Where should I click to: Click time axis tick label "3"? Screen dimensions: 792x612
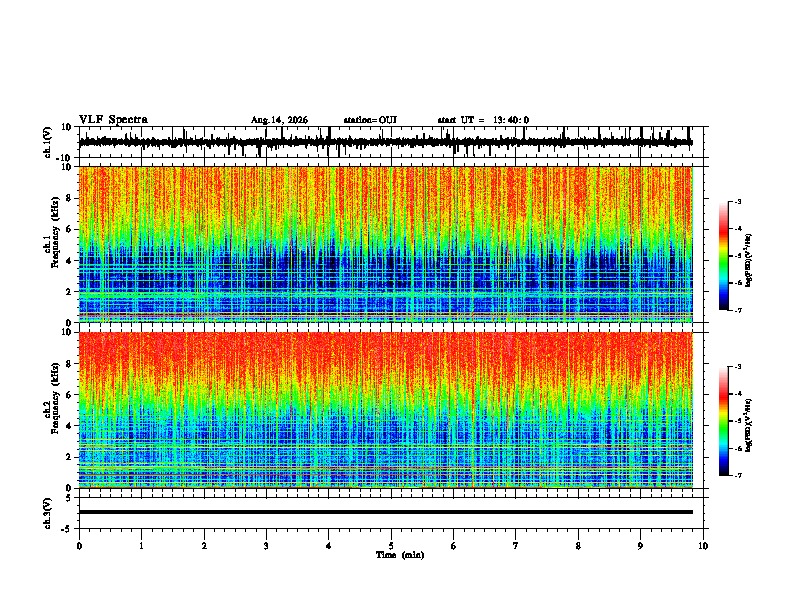click(266, 546)
